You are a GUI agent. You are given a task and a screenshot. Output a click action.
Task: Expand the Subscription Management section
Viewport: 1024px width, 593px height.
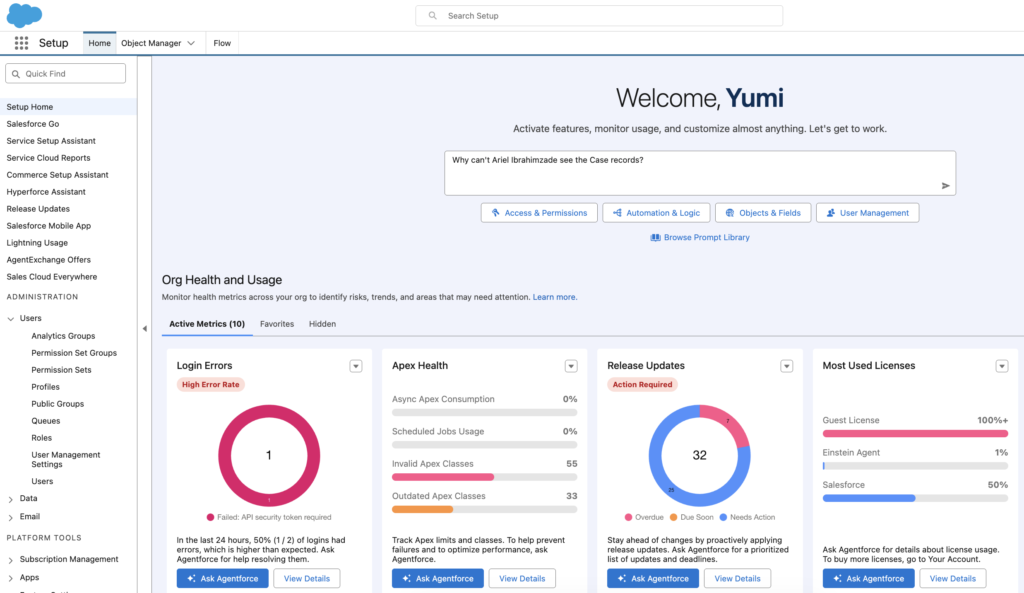10,560
